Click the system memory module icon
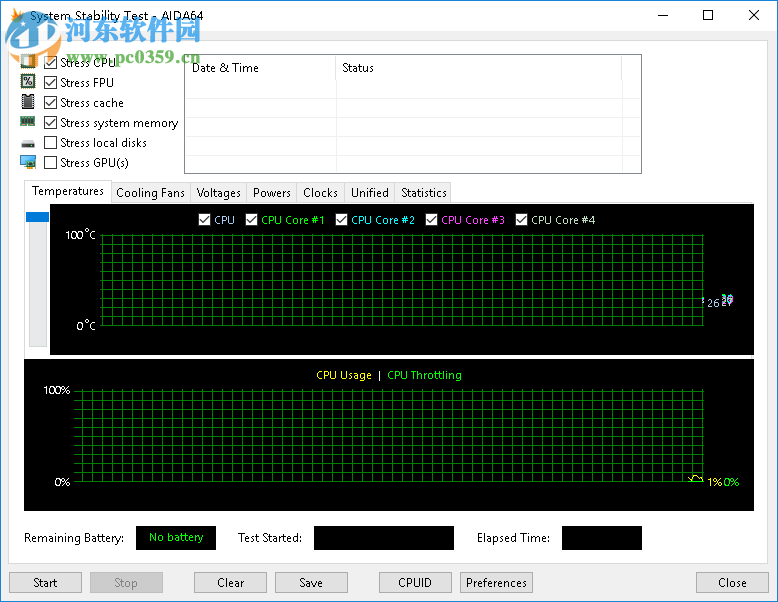Viewport: 778px width, 602px height. click(x=28, y=122)
